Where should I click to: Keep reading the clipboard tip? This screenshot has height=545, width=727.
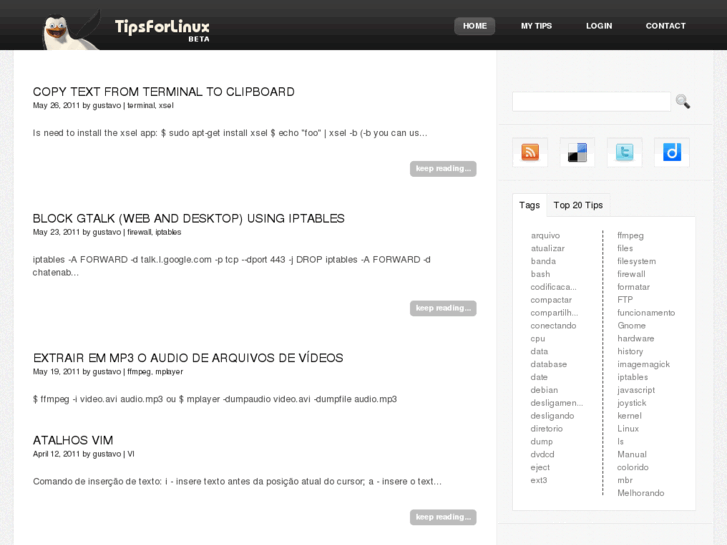tap(443, 169)
